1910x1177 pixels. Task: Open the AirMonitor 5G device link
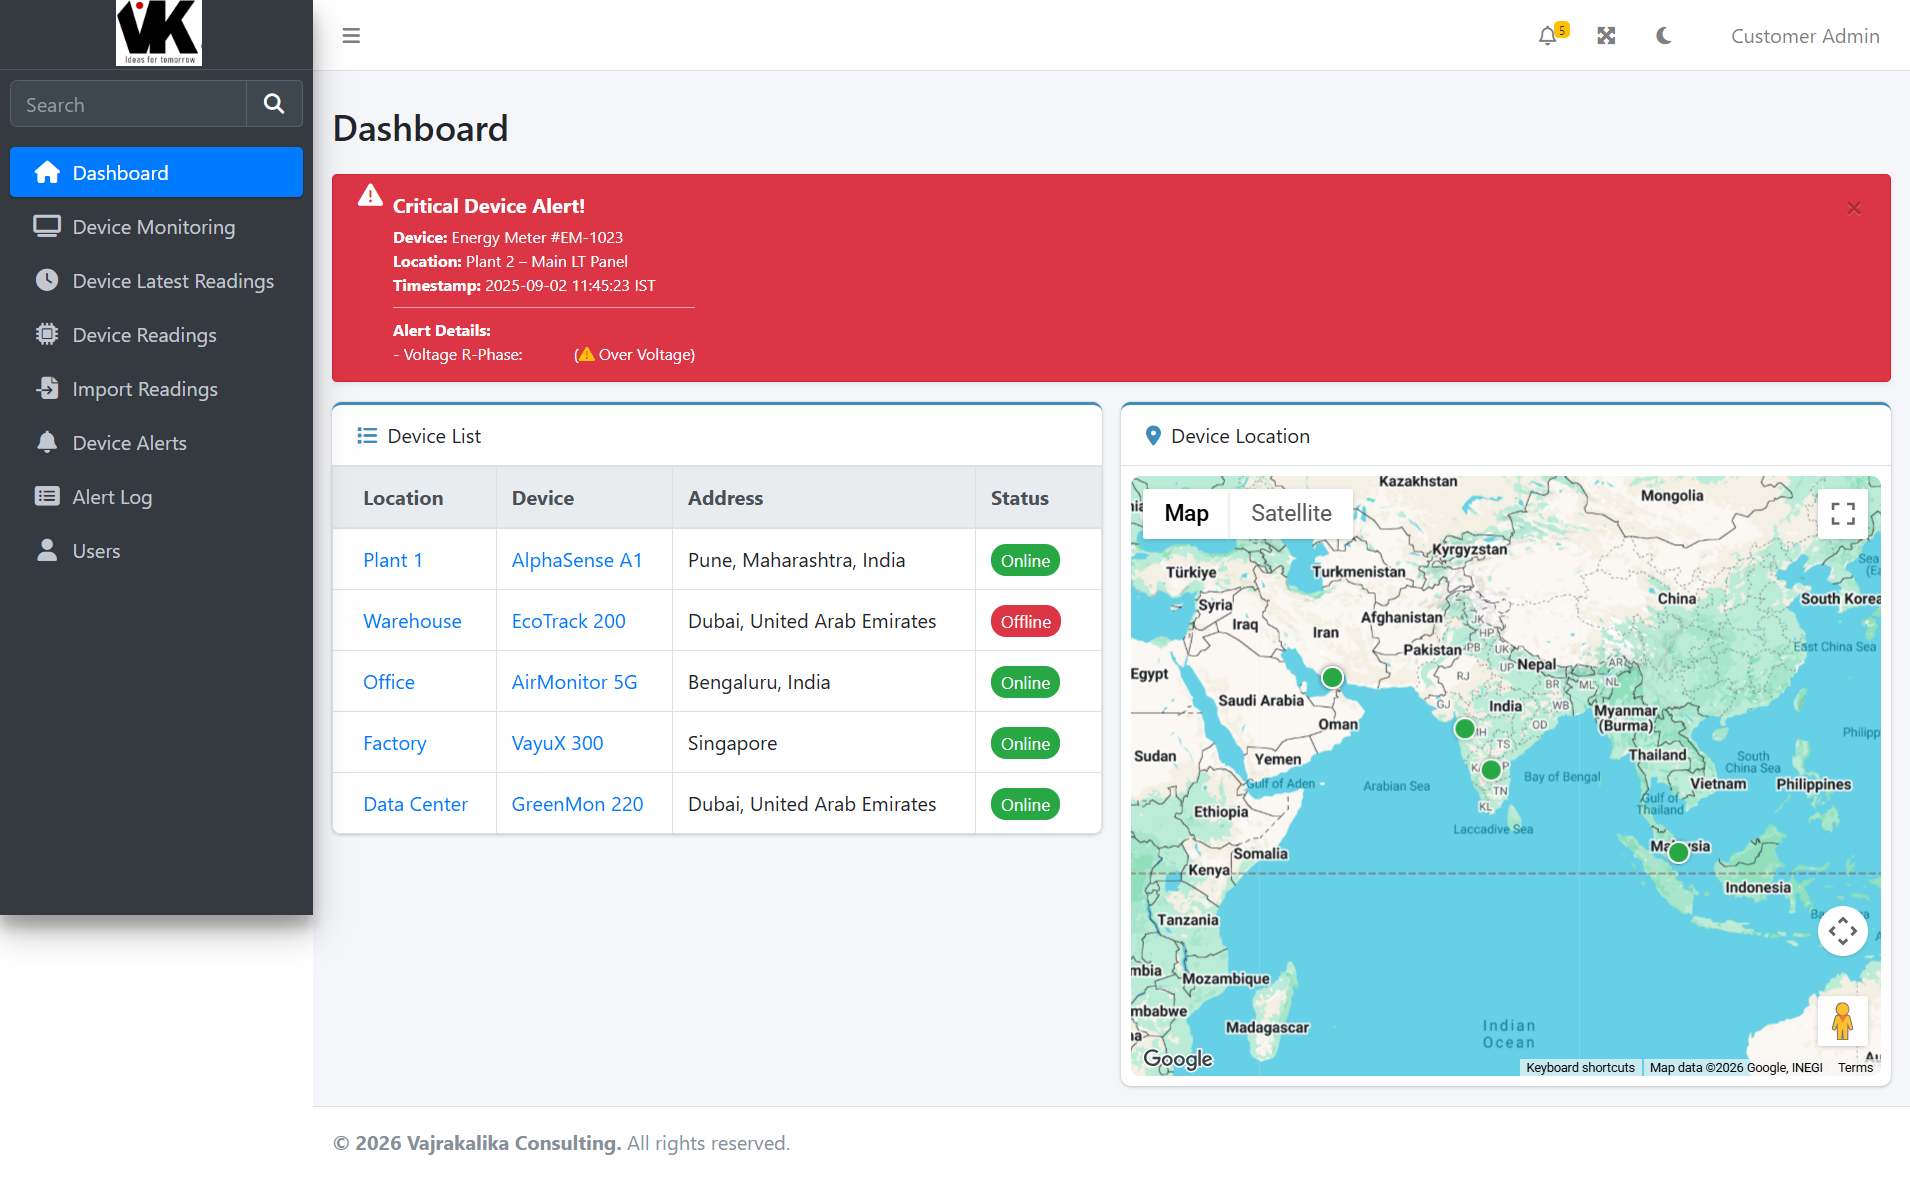(x=575, y=682)
